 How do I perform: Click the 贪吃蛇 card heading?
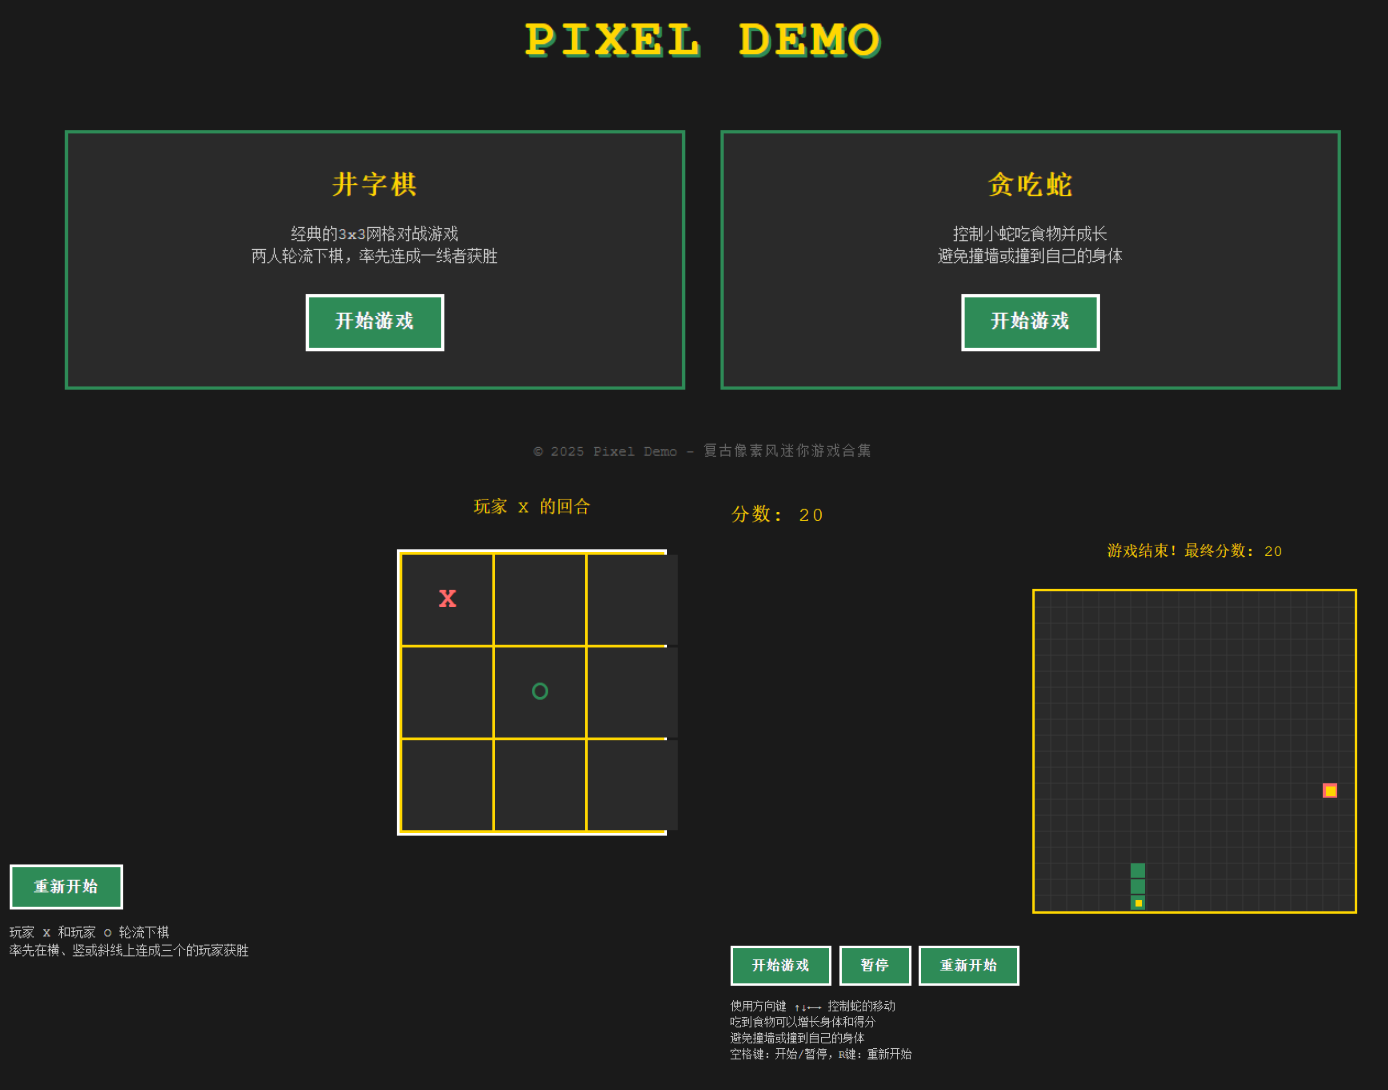click(x=1030, y=184)
